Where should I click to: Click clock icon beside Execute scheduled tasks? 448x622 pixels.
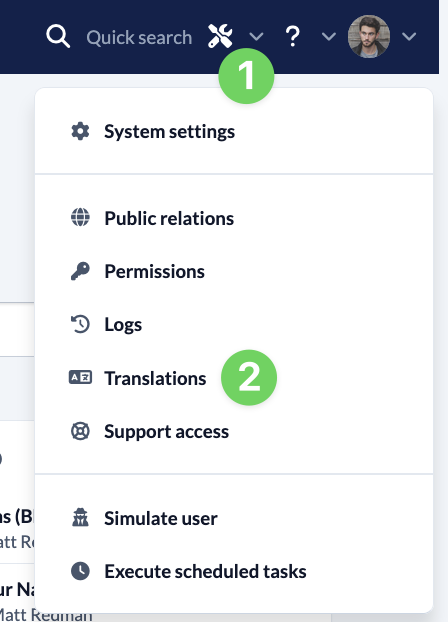click(x=80, y=571)
